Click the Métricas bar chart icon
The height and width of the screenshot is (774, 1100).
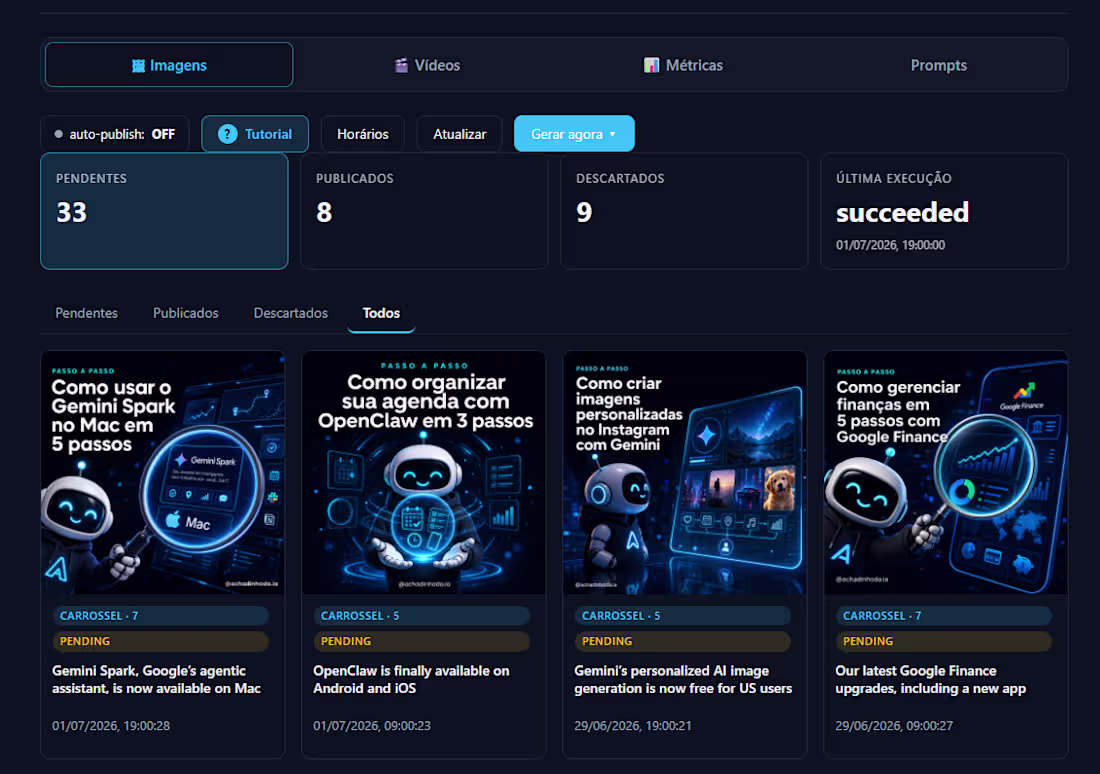652,65
